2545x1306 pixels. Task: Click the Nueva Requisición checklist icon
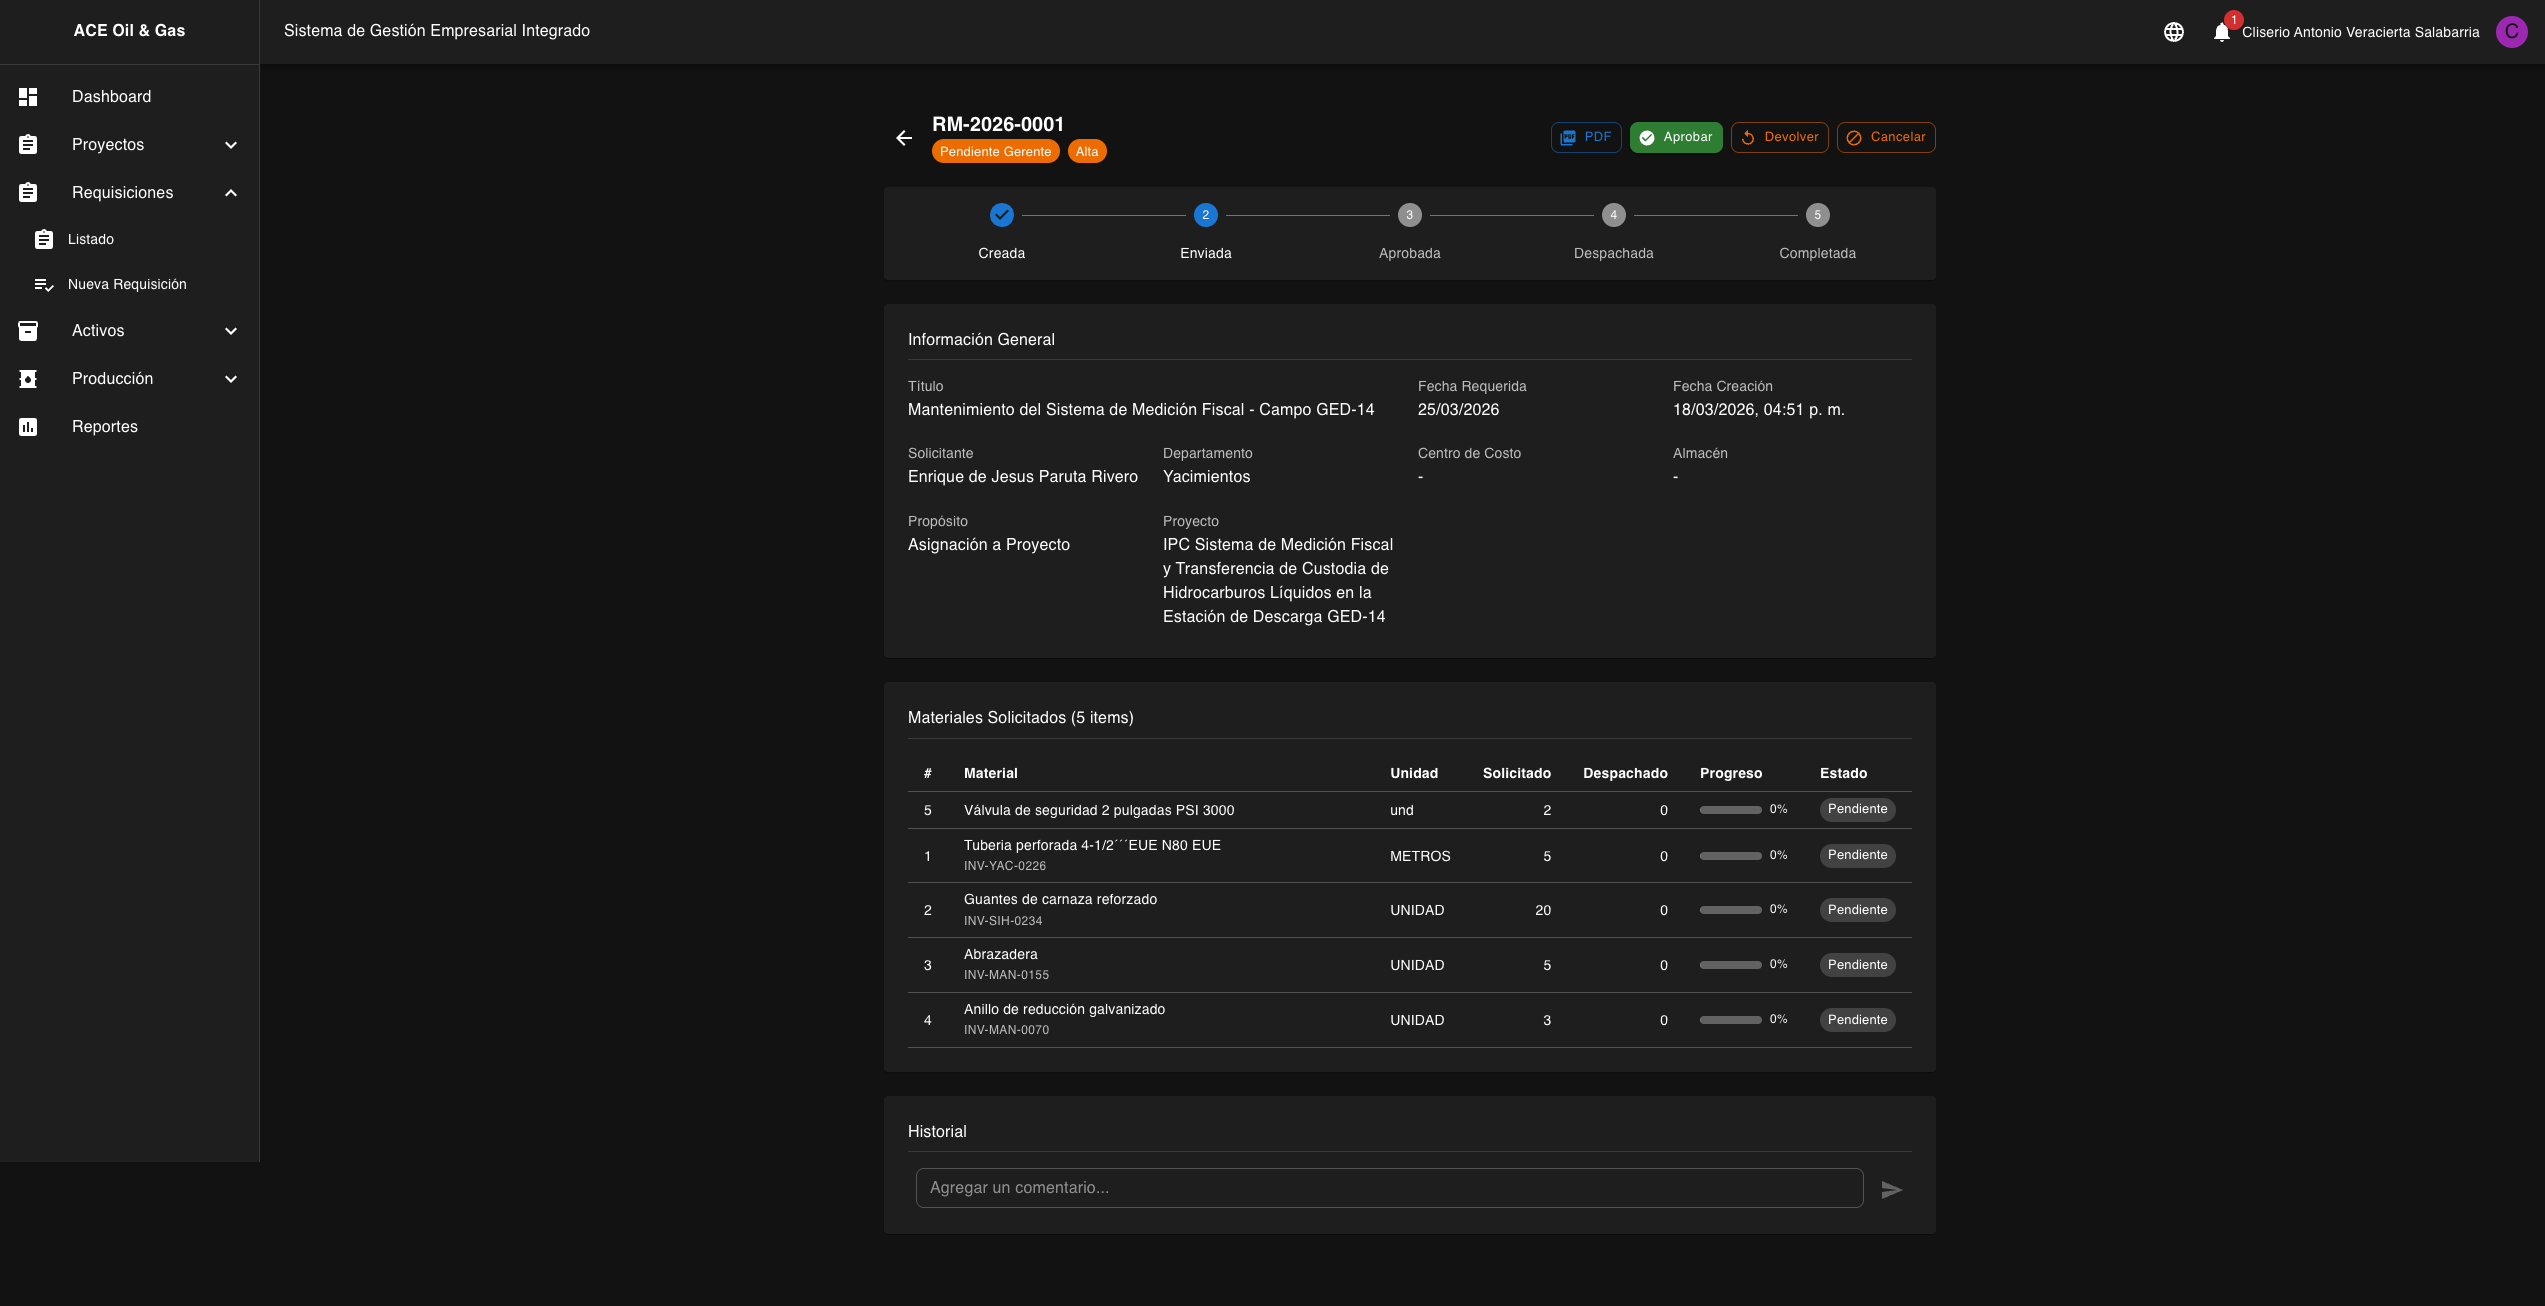(44, 285)
